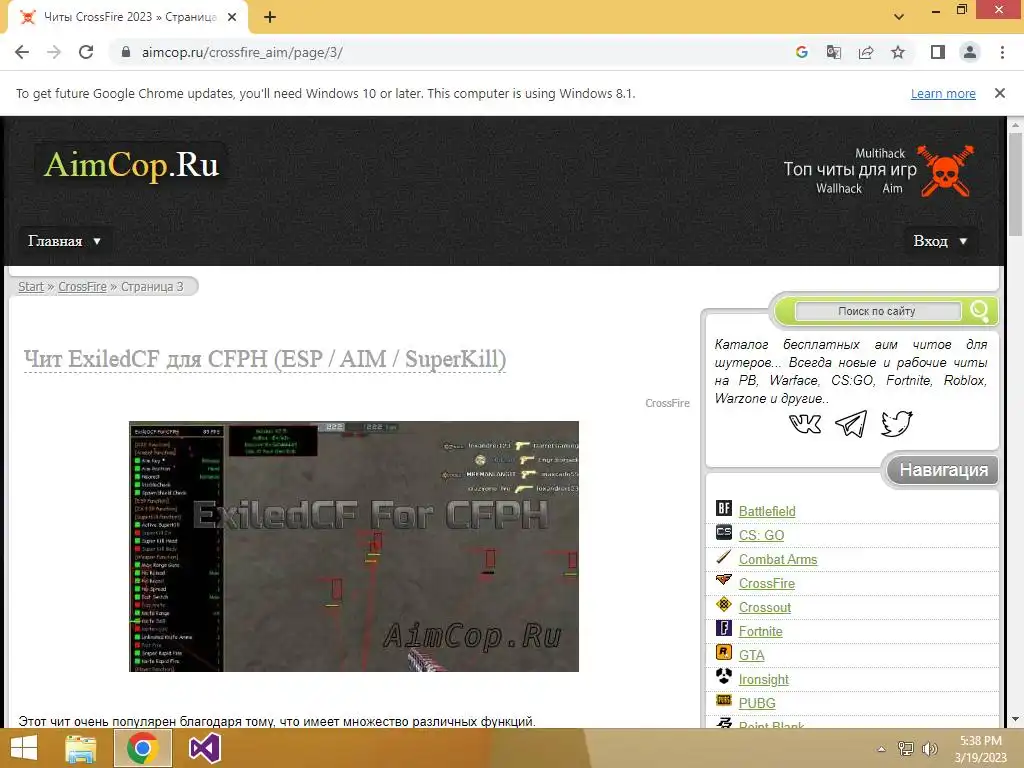Viewport: 1024px width, 768px height.
Task: Click the Chrome taskbar icon
Action: tap(143, 748)
